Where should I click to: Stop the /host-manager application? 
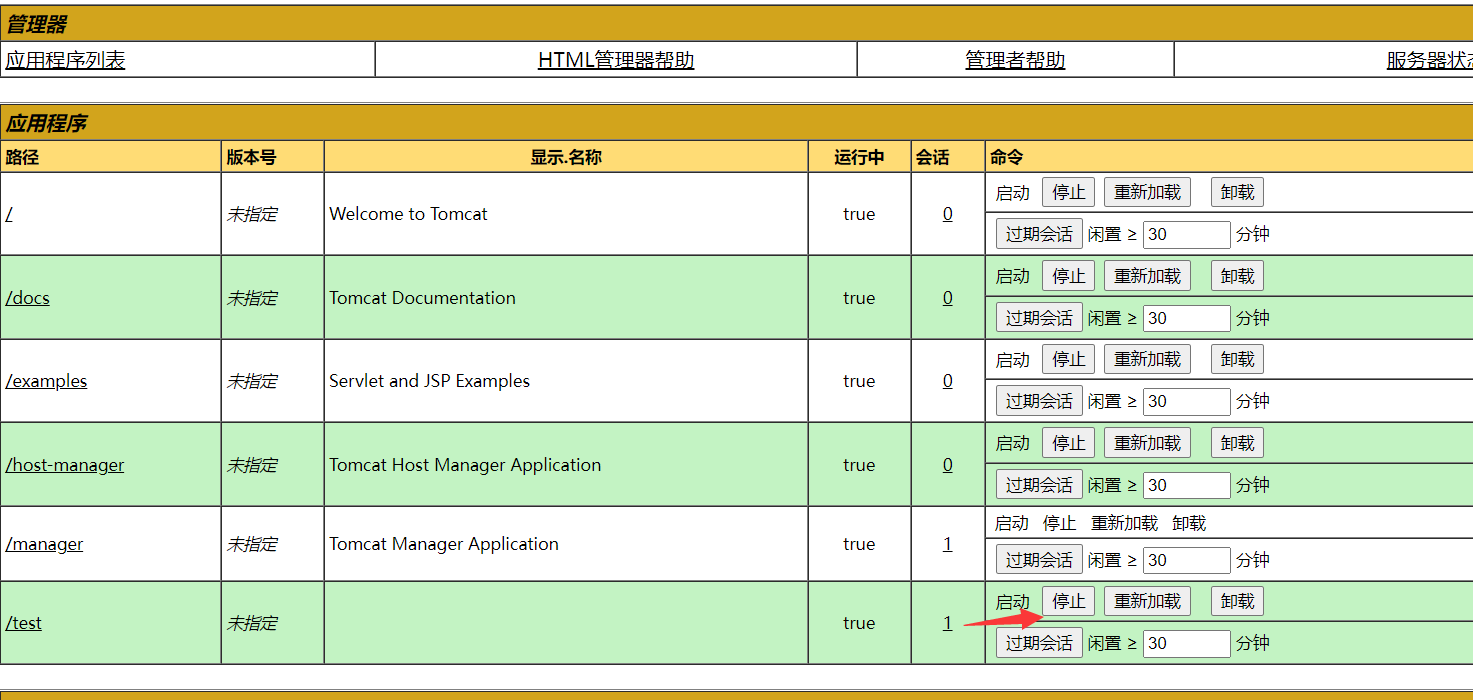tap(1069, 443)
